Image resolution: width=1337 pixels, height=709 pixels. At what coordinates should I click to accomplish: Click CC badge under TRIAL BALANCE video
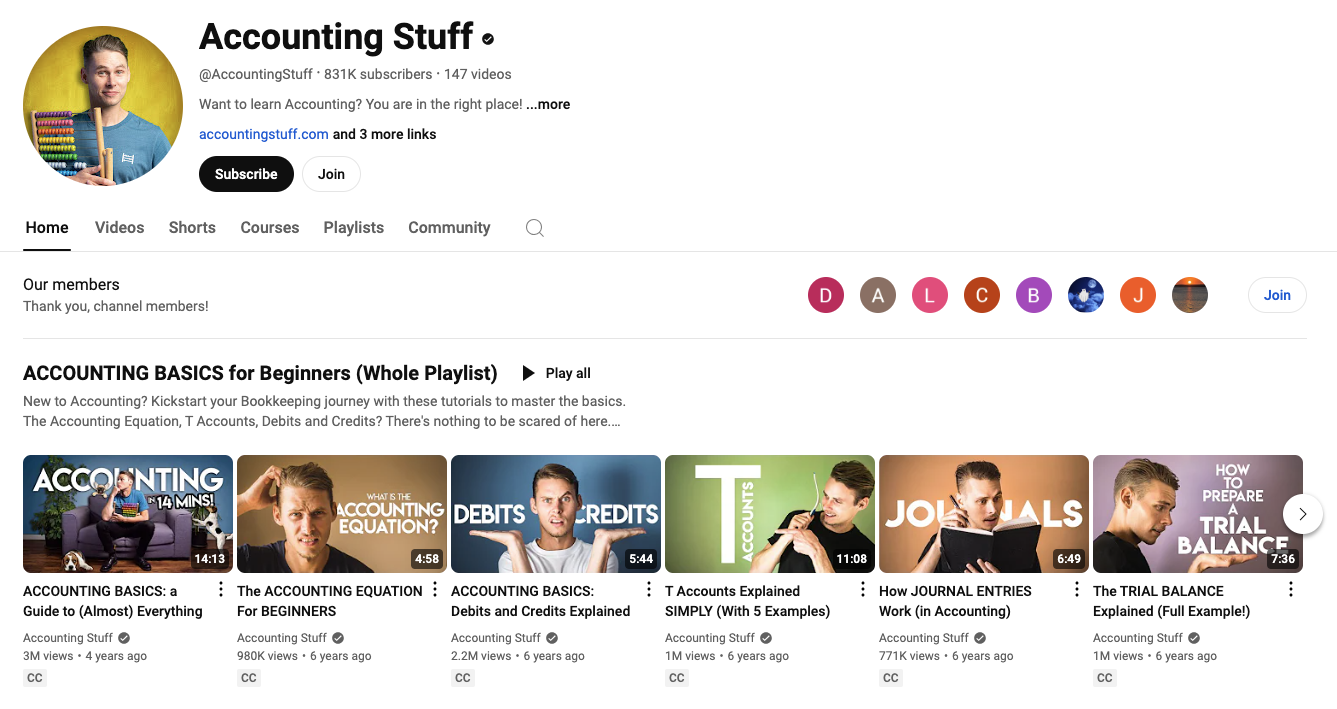pyautogui.click(x=1105, y=678)
